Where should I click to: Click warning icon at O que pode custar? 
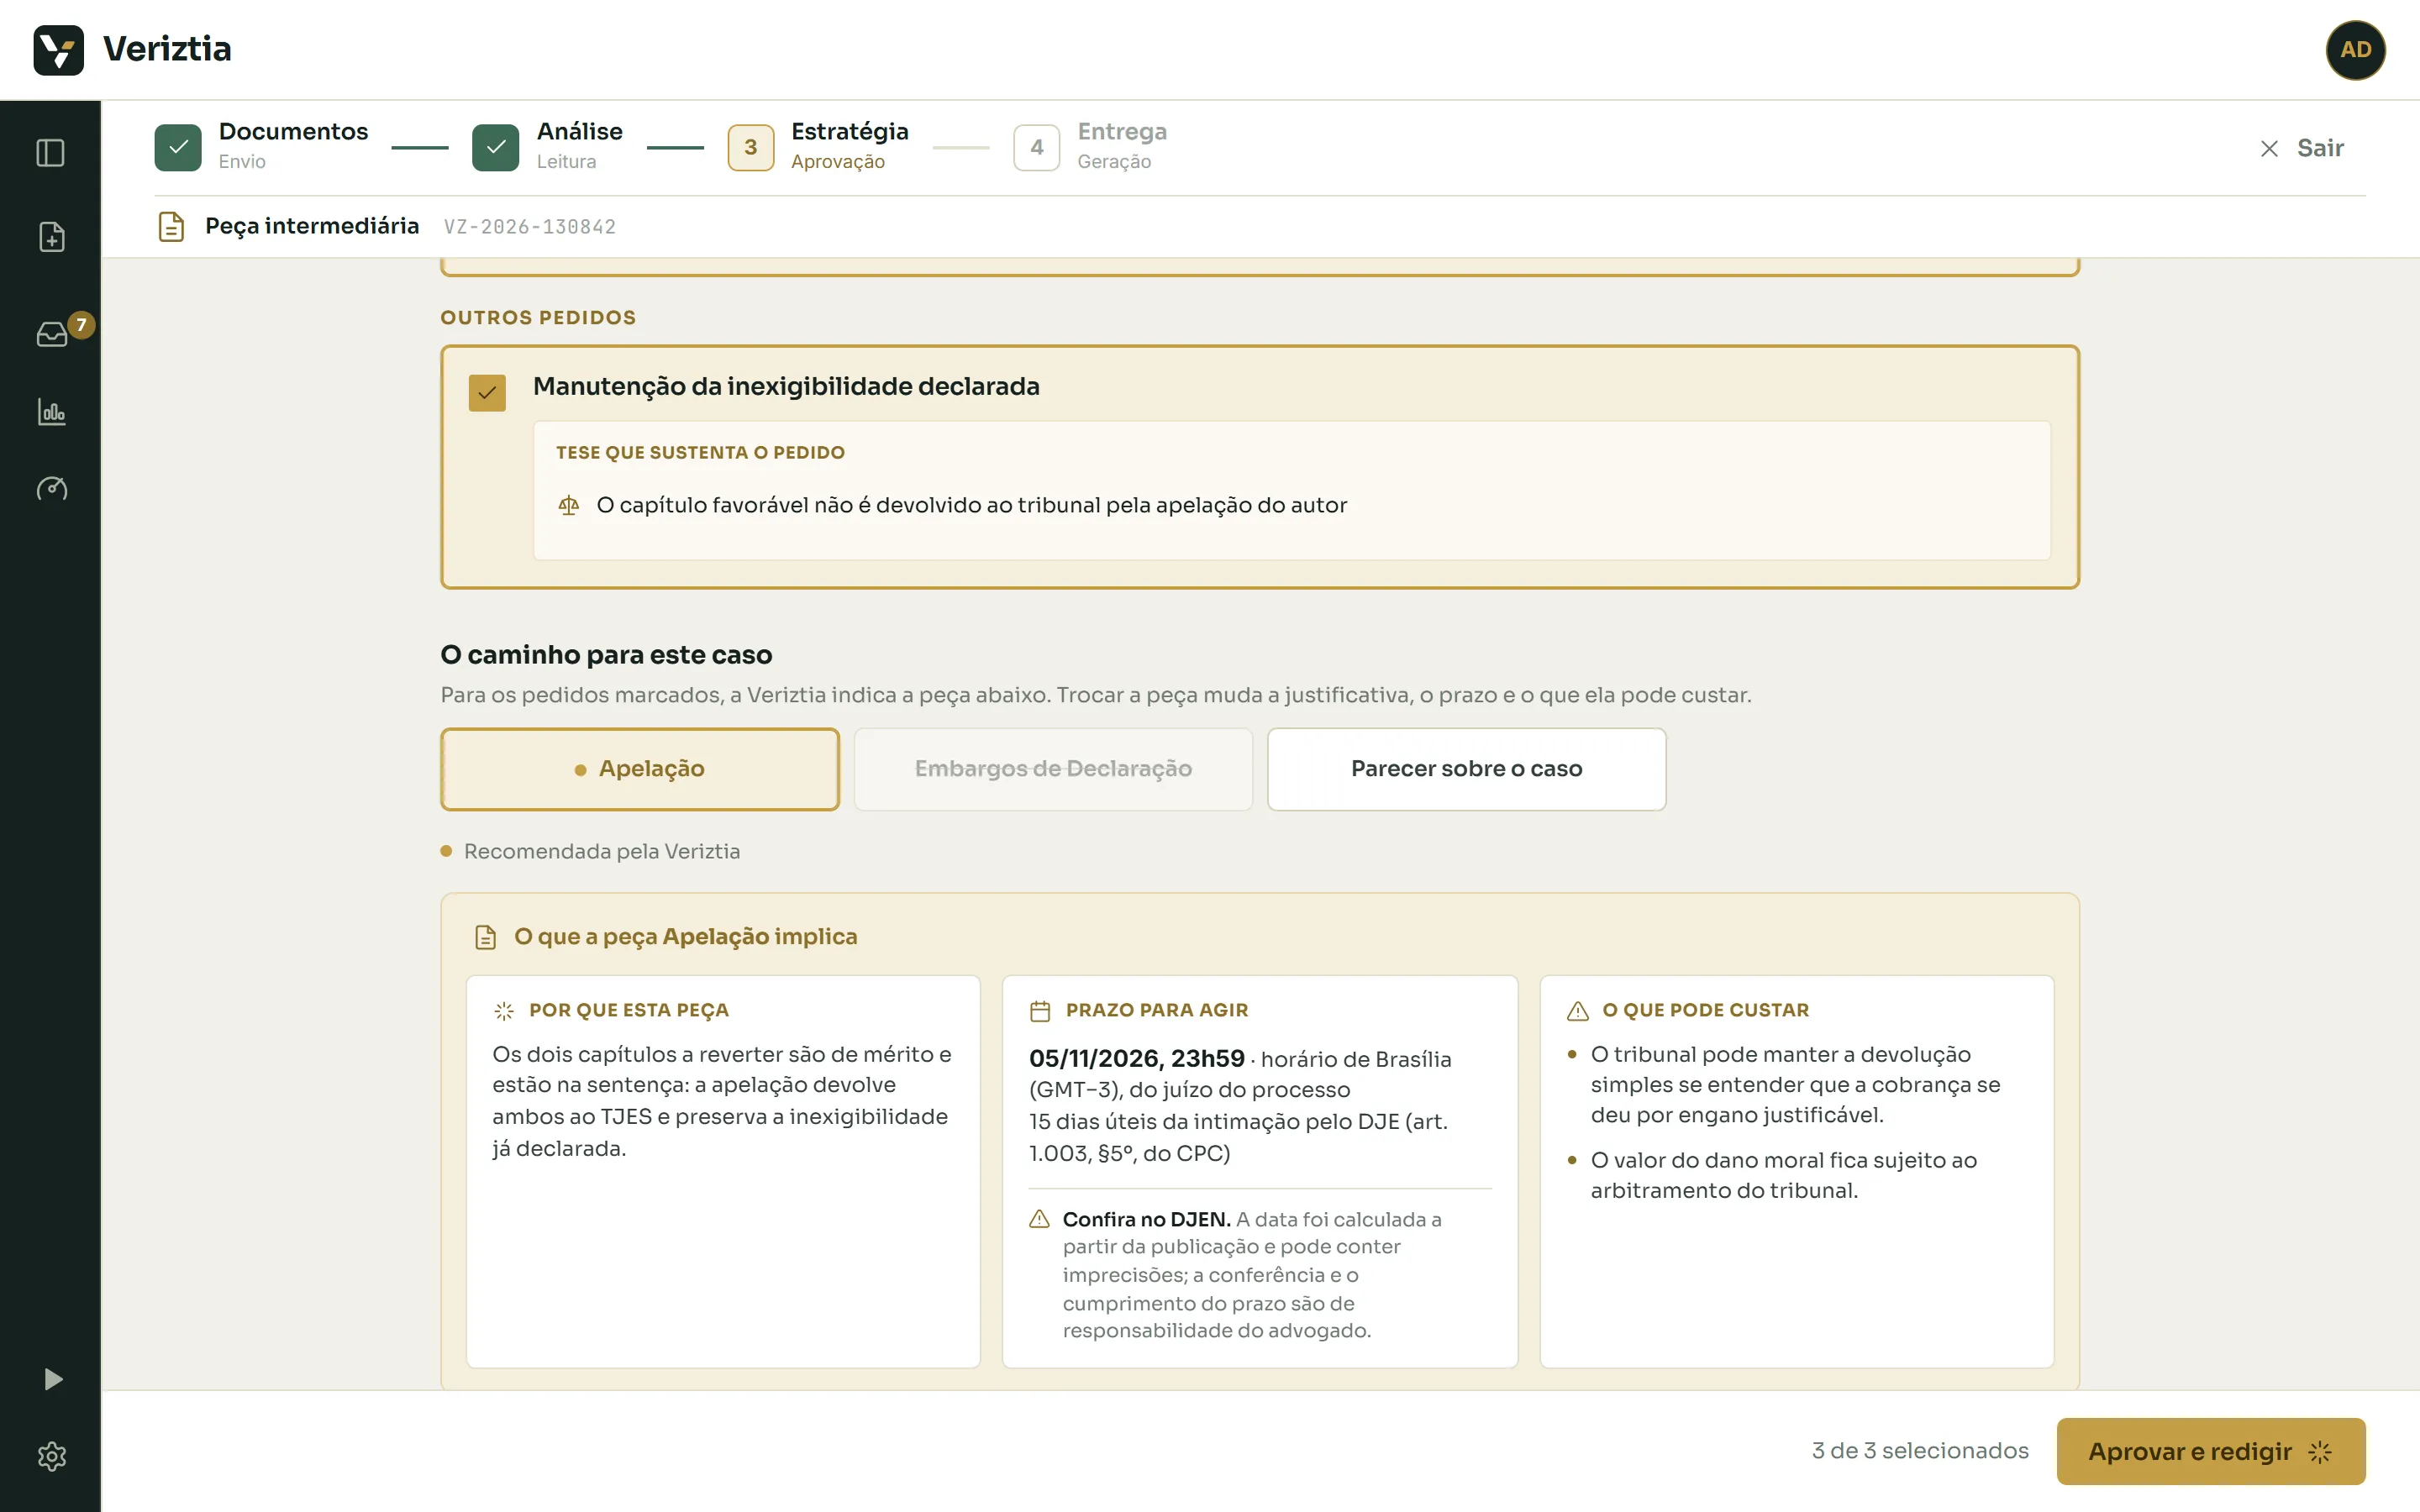[x=1578, y=1011]
